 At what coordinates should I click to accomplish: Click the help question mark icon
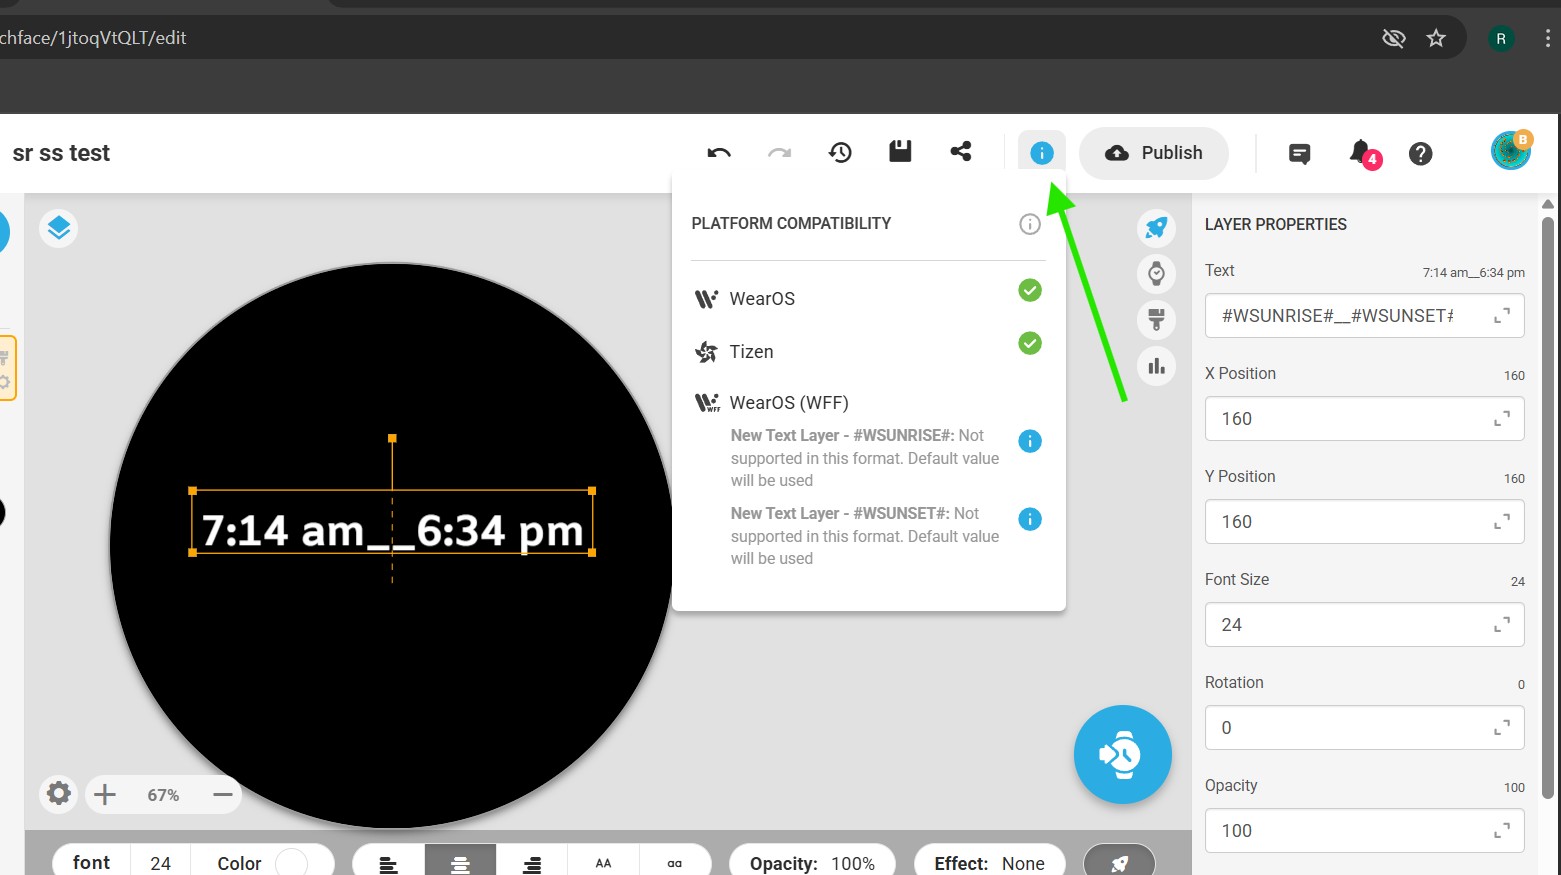1420,154
